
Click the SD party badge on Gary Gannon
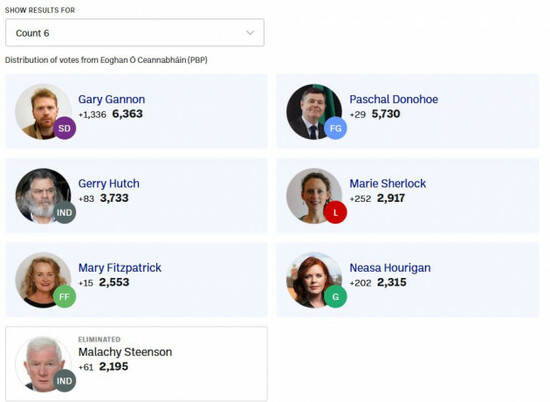pos(65,128)
